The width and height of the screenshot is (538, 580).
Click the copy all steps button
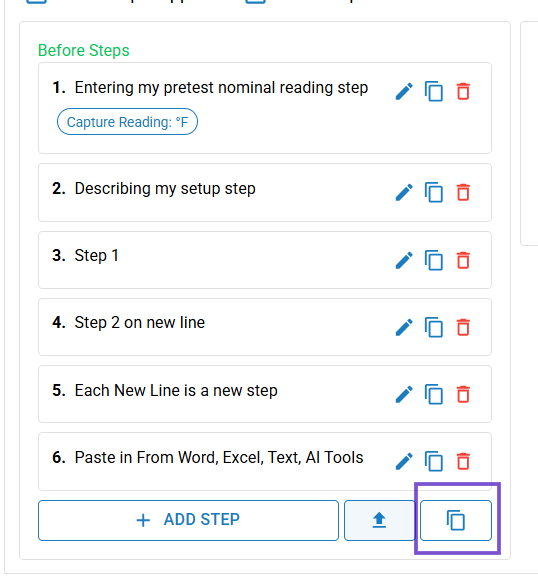[456, 520]
